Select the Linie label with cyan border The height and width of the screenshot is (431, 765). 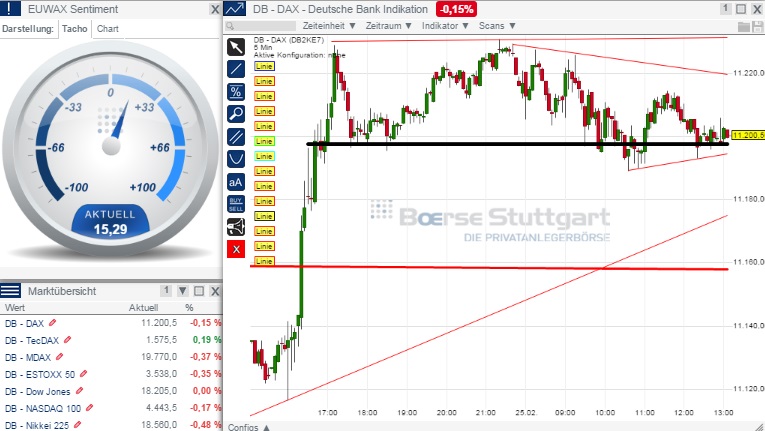coord(264,156)
